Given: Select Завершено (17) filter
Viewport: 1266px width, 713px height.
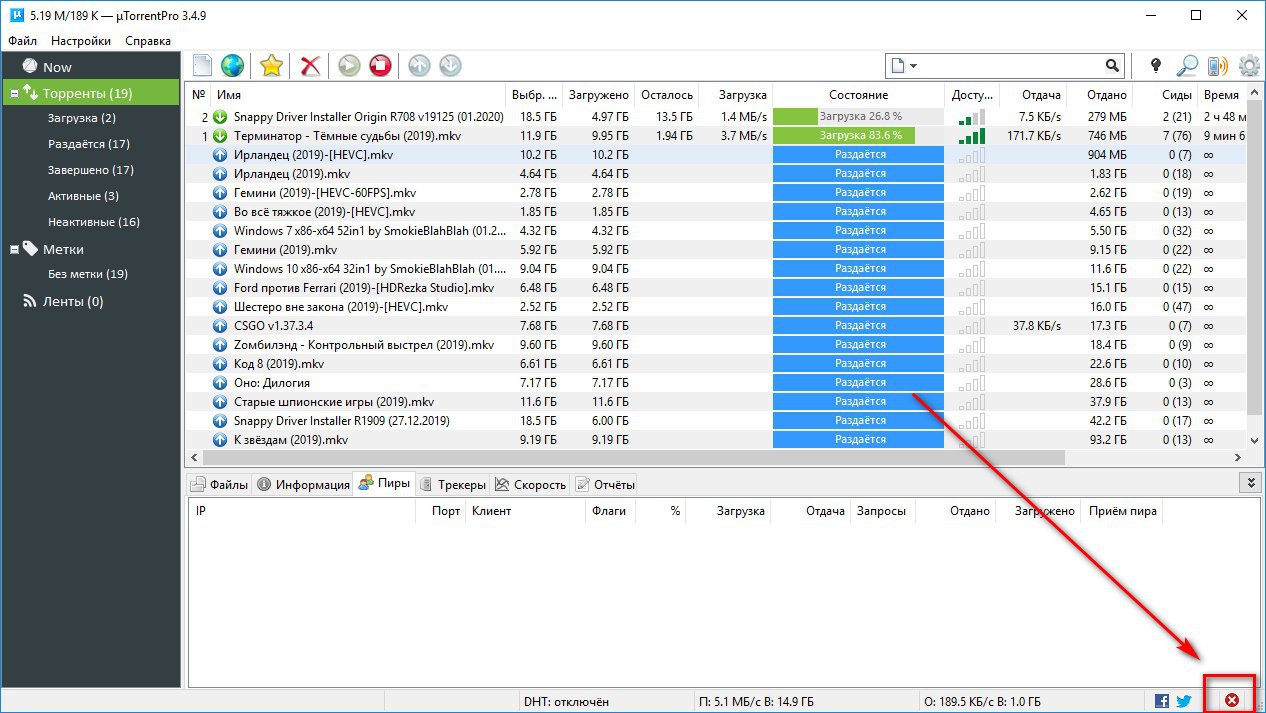Looking at the screenshot, I should (x=90, y=170).
